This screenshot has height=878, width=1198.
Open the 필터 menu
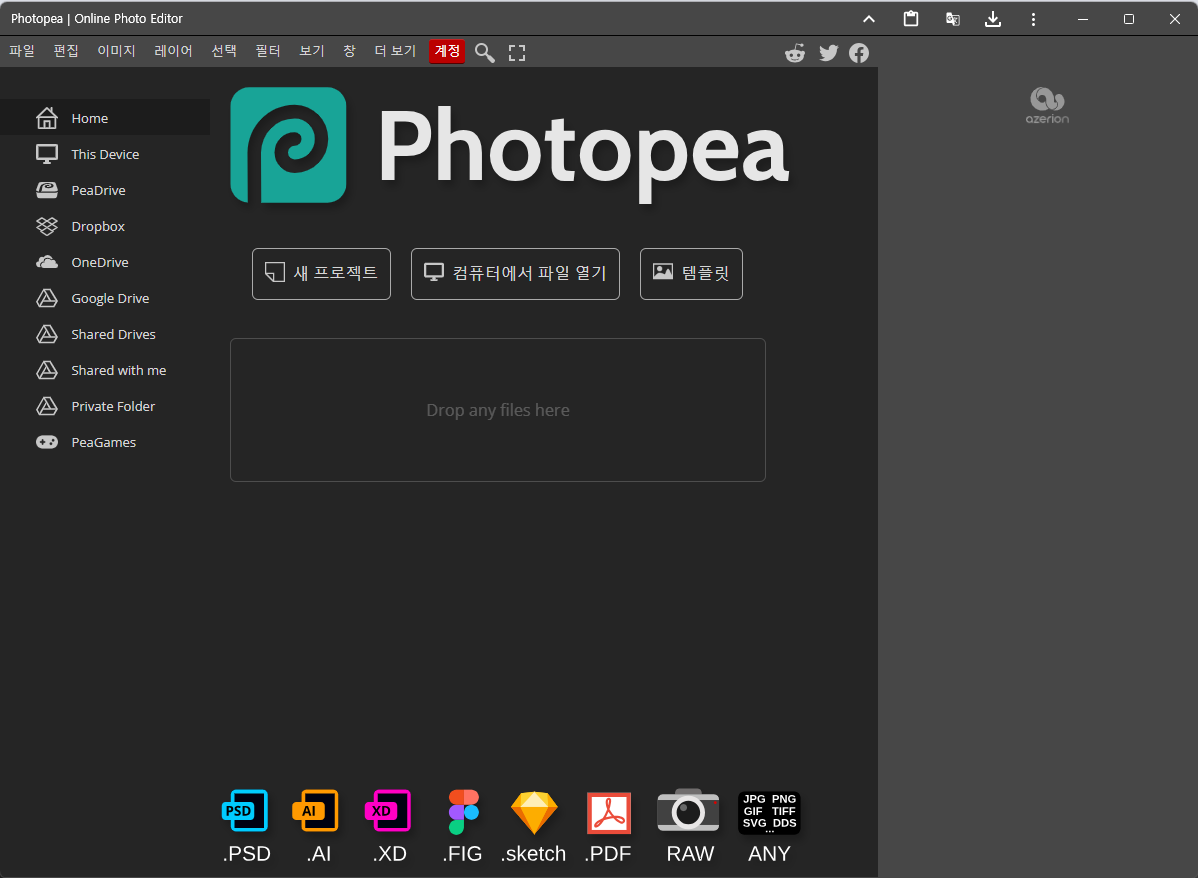[x=268, y=51]
